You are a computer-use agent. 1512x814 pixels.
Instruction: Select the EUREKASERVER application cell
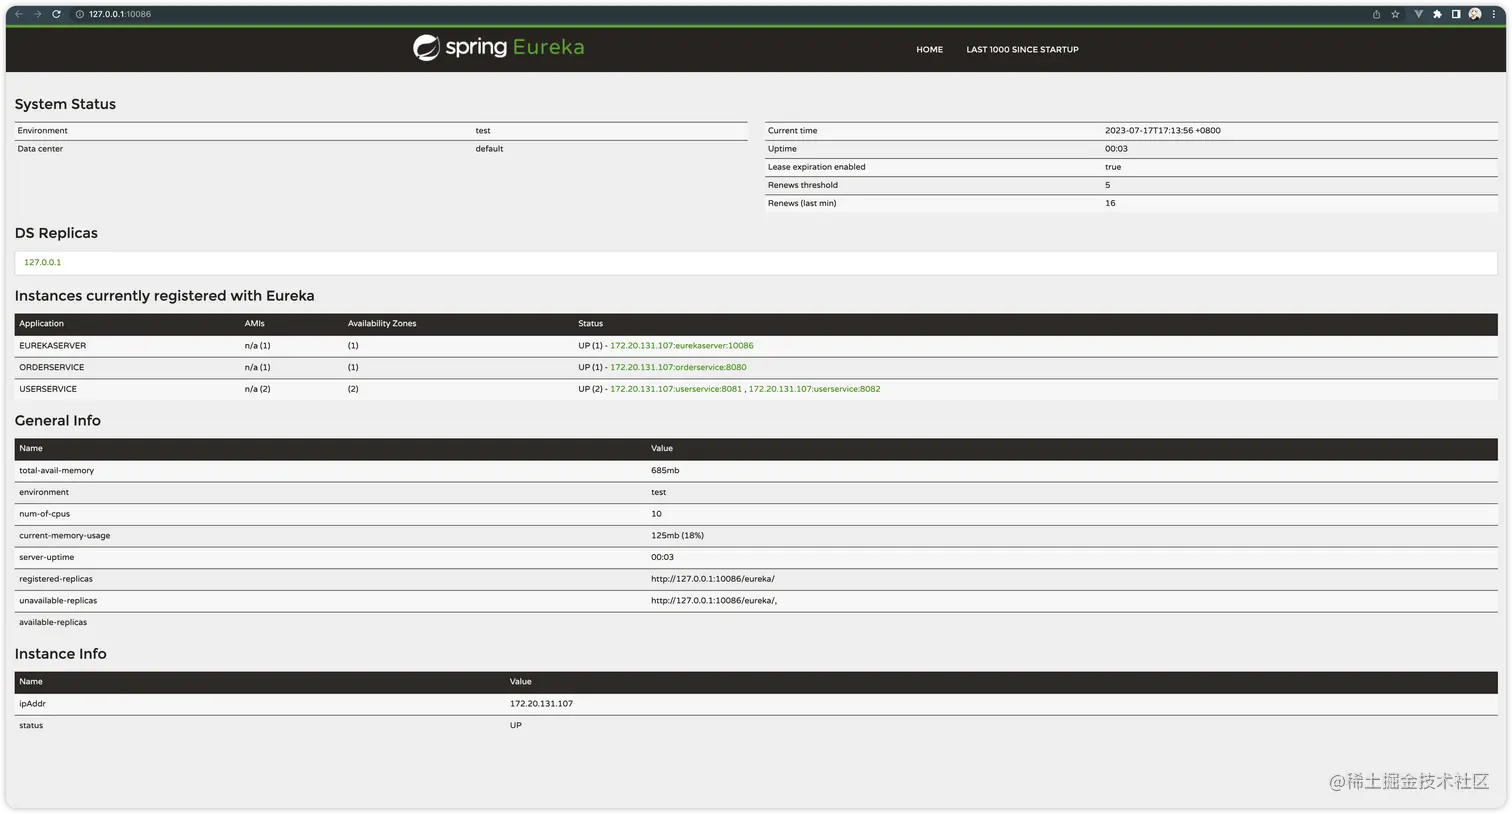click(53, 345)
